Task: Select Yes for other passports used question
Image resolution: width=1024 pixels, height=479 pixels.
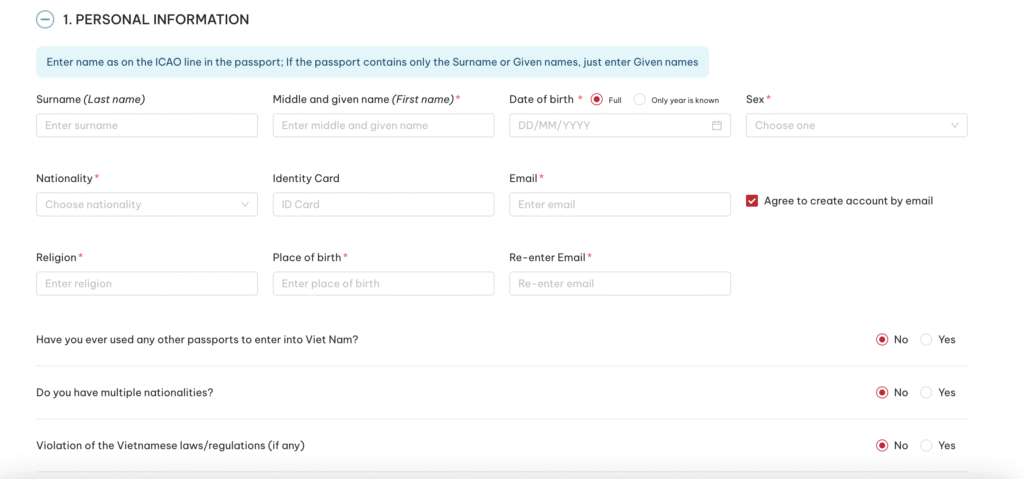Action: pos(926,340)
